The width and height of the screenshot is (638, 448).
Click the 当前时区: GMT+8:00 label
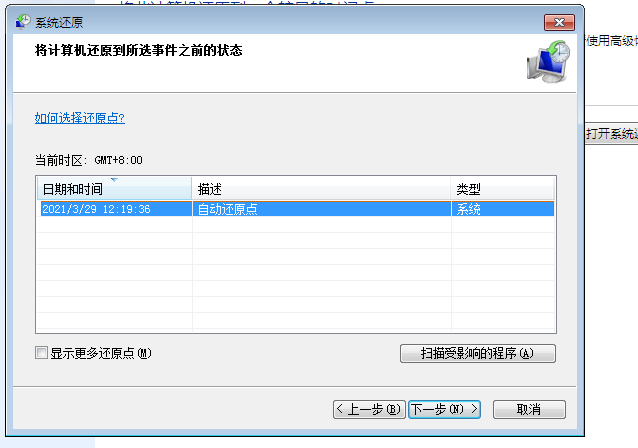point(88,160)
